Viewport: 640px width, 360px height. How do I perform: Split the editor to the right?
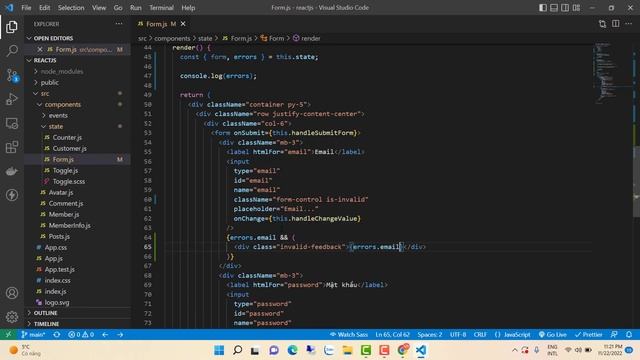pyautogui.click(x=616, y=24)
